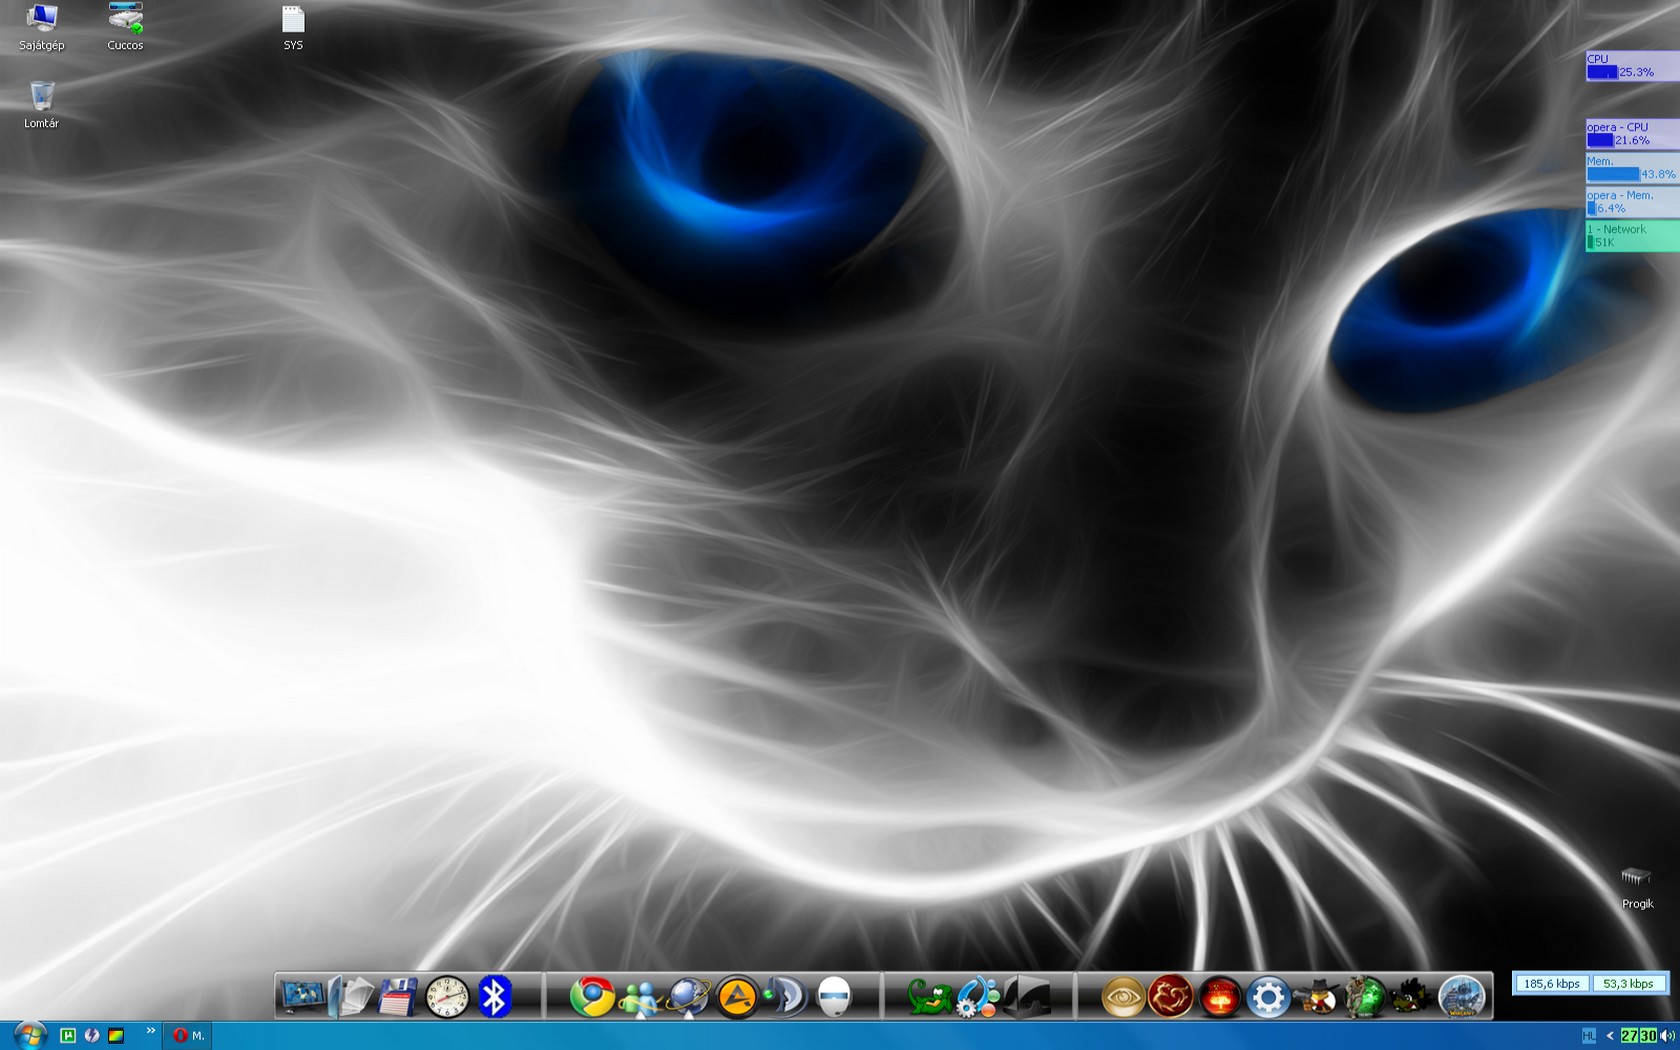Click the desktop monitor icon in dock

[302, 996]
